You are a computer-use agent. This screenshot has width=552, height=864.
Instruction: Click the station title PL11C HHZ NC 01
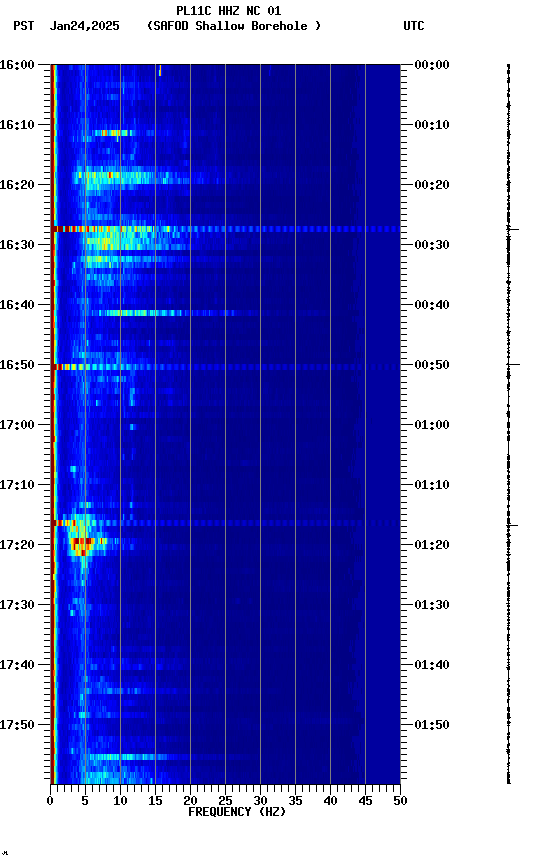(x=229, y=10)
